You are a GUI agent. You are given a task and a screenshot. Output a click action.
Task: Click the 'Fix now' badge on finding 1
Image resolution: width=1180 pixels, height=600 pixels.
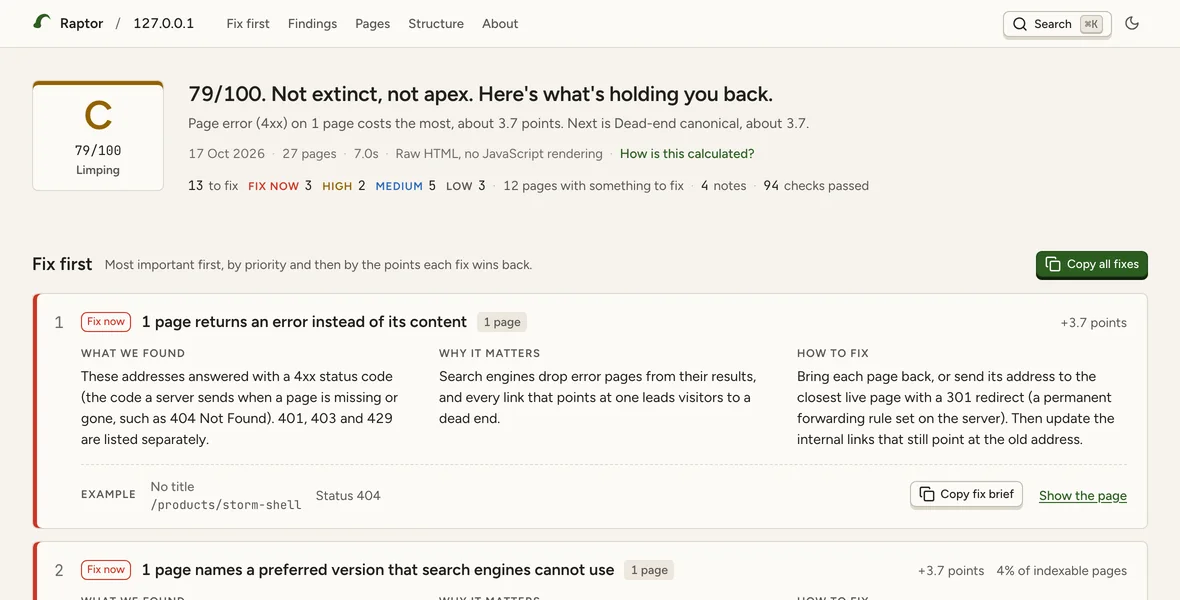pos(106,321)
